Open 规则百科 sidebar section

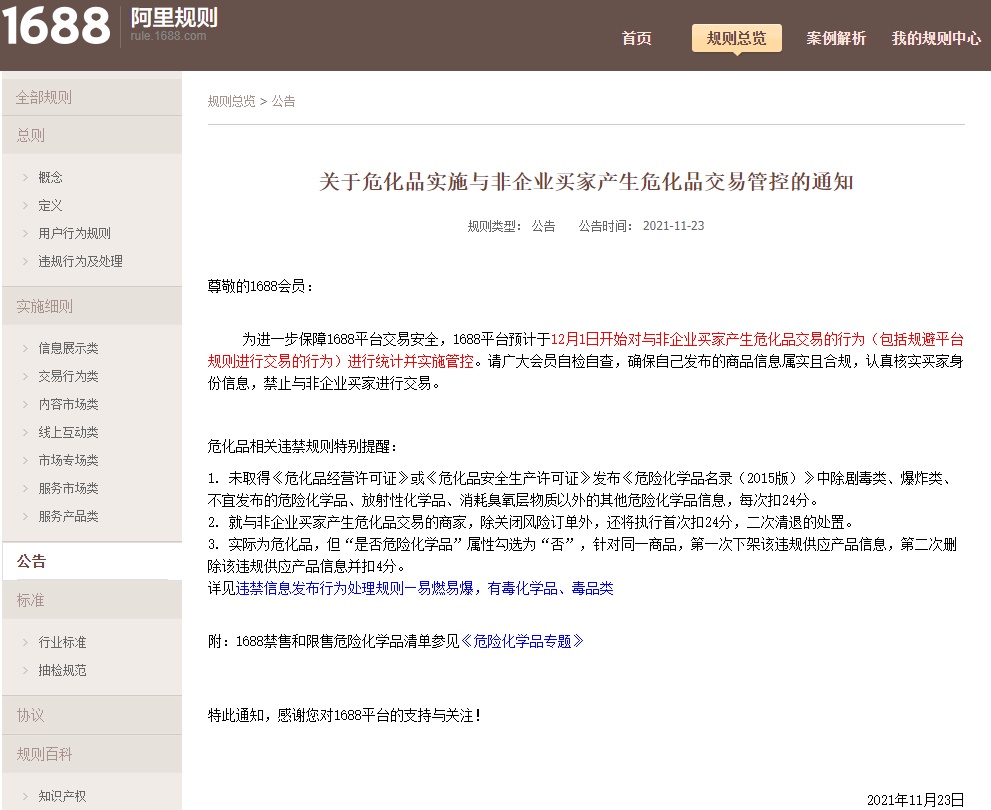tap(92, 754)
